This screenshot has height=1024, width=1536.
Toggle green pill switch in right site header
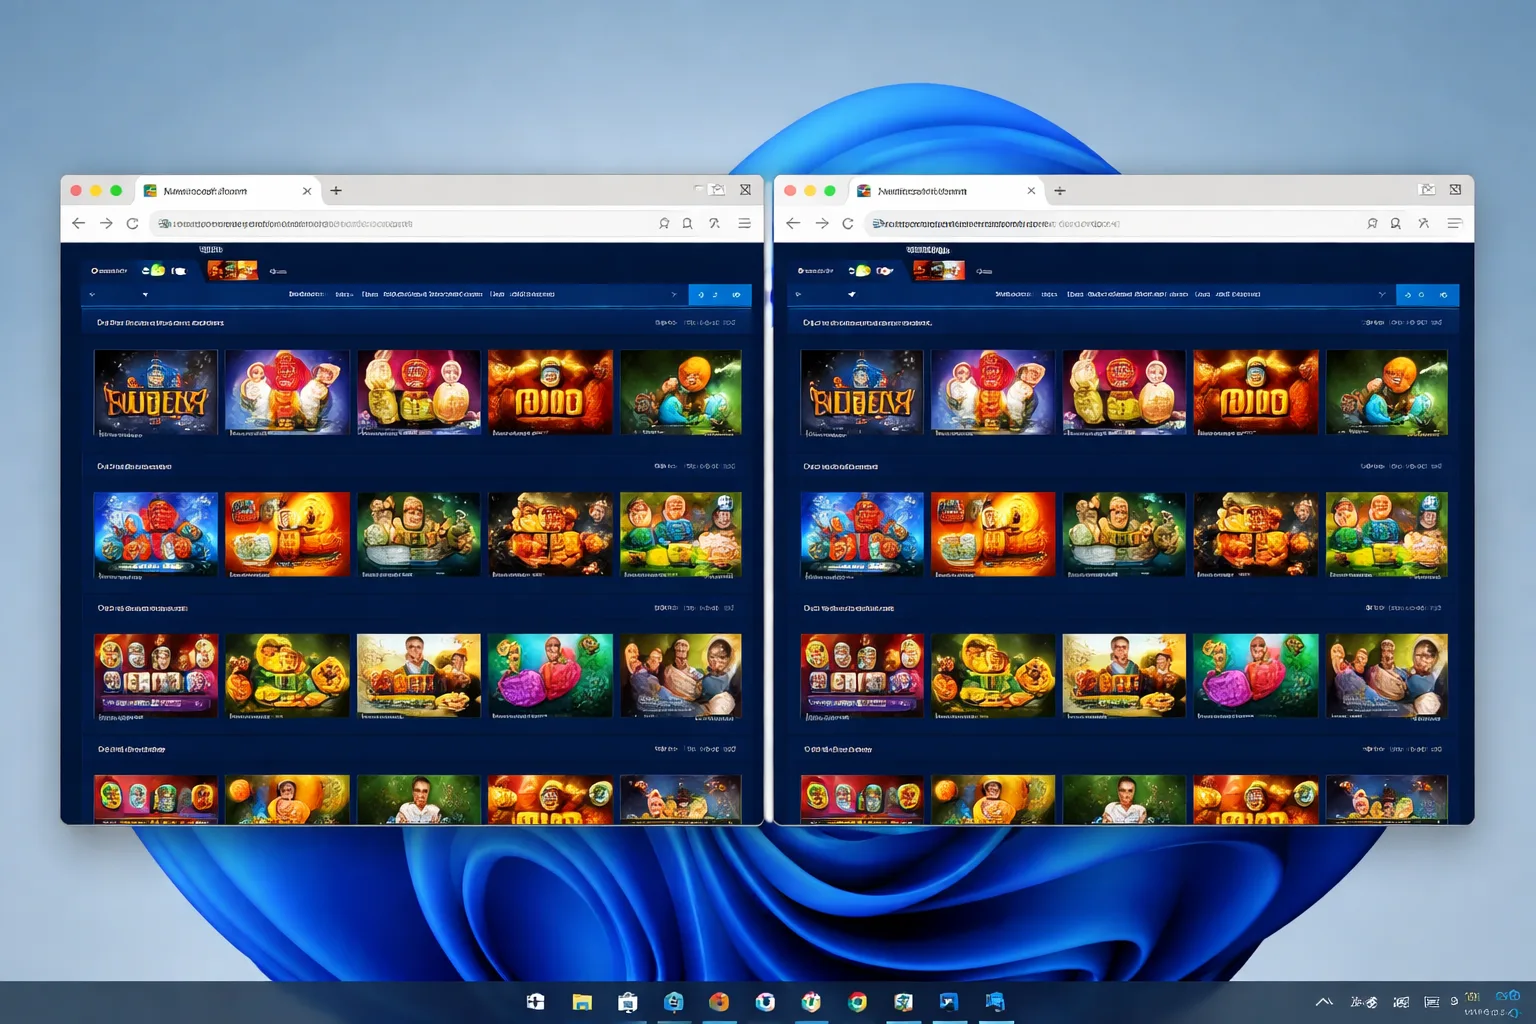(x=860, y=270)
